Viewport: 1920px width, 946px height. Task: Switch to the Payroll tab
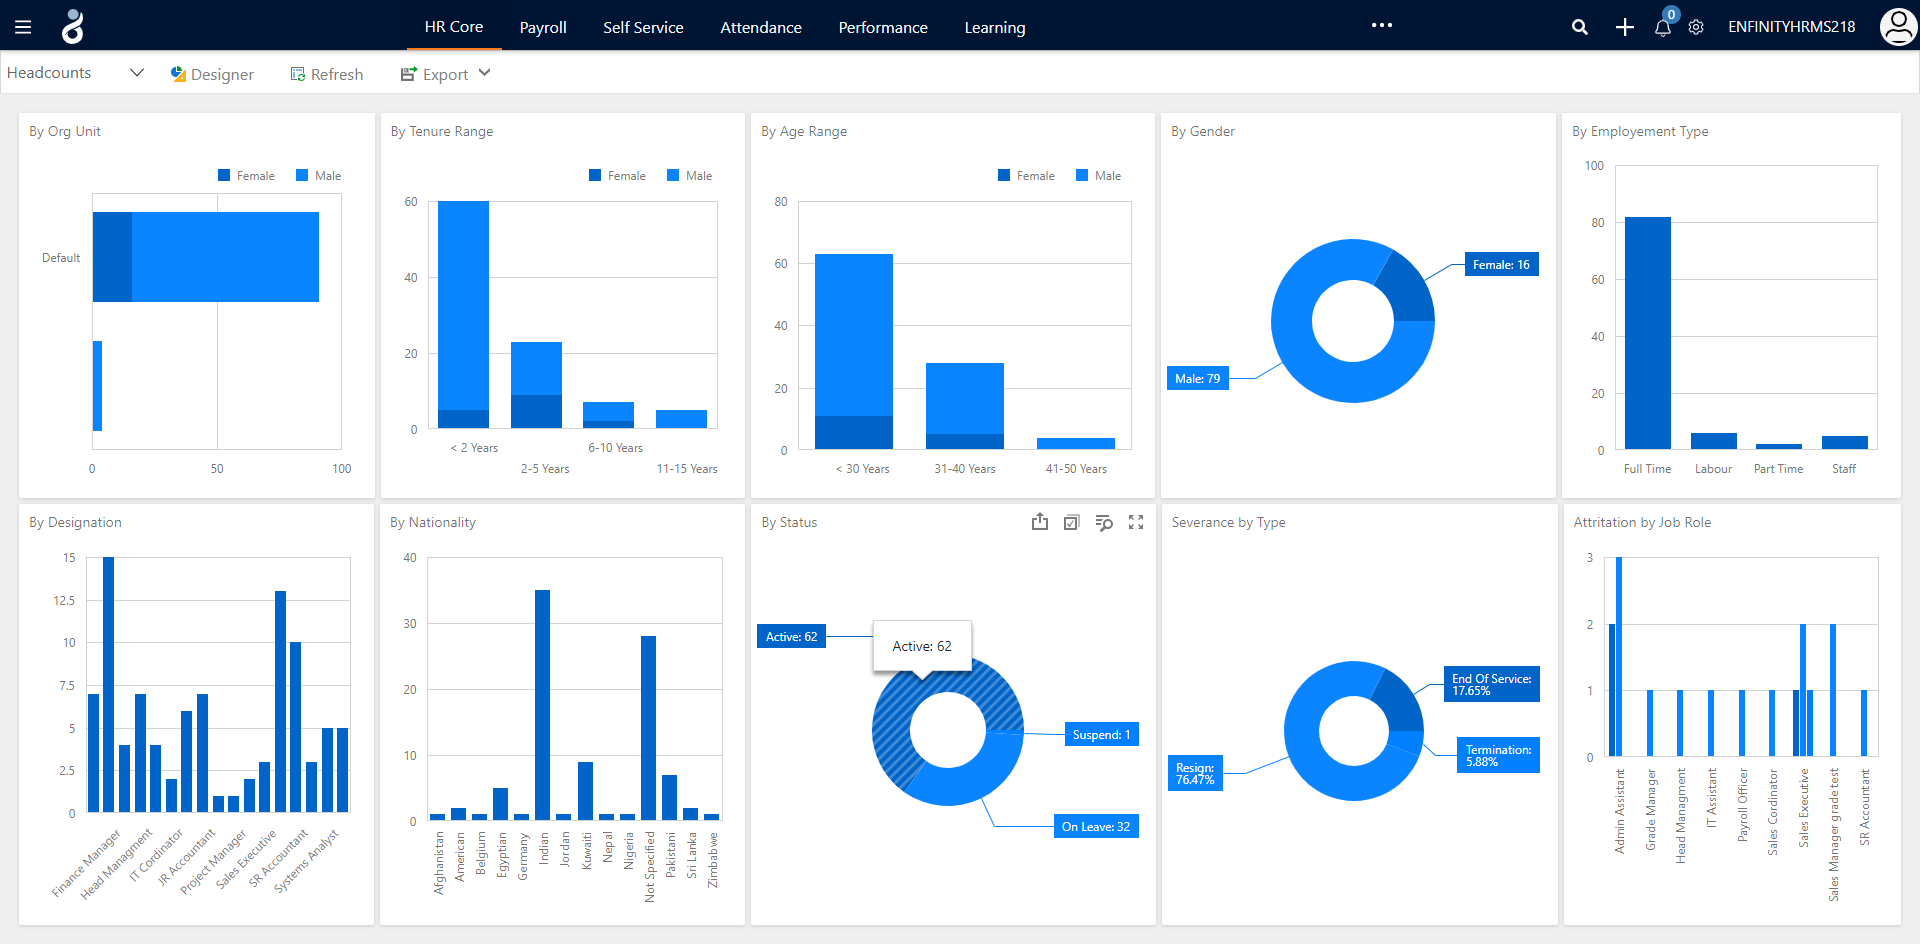tap(543, 27)
